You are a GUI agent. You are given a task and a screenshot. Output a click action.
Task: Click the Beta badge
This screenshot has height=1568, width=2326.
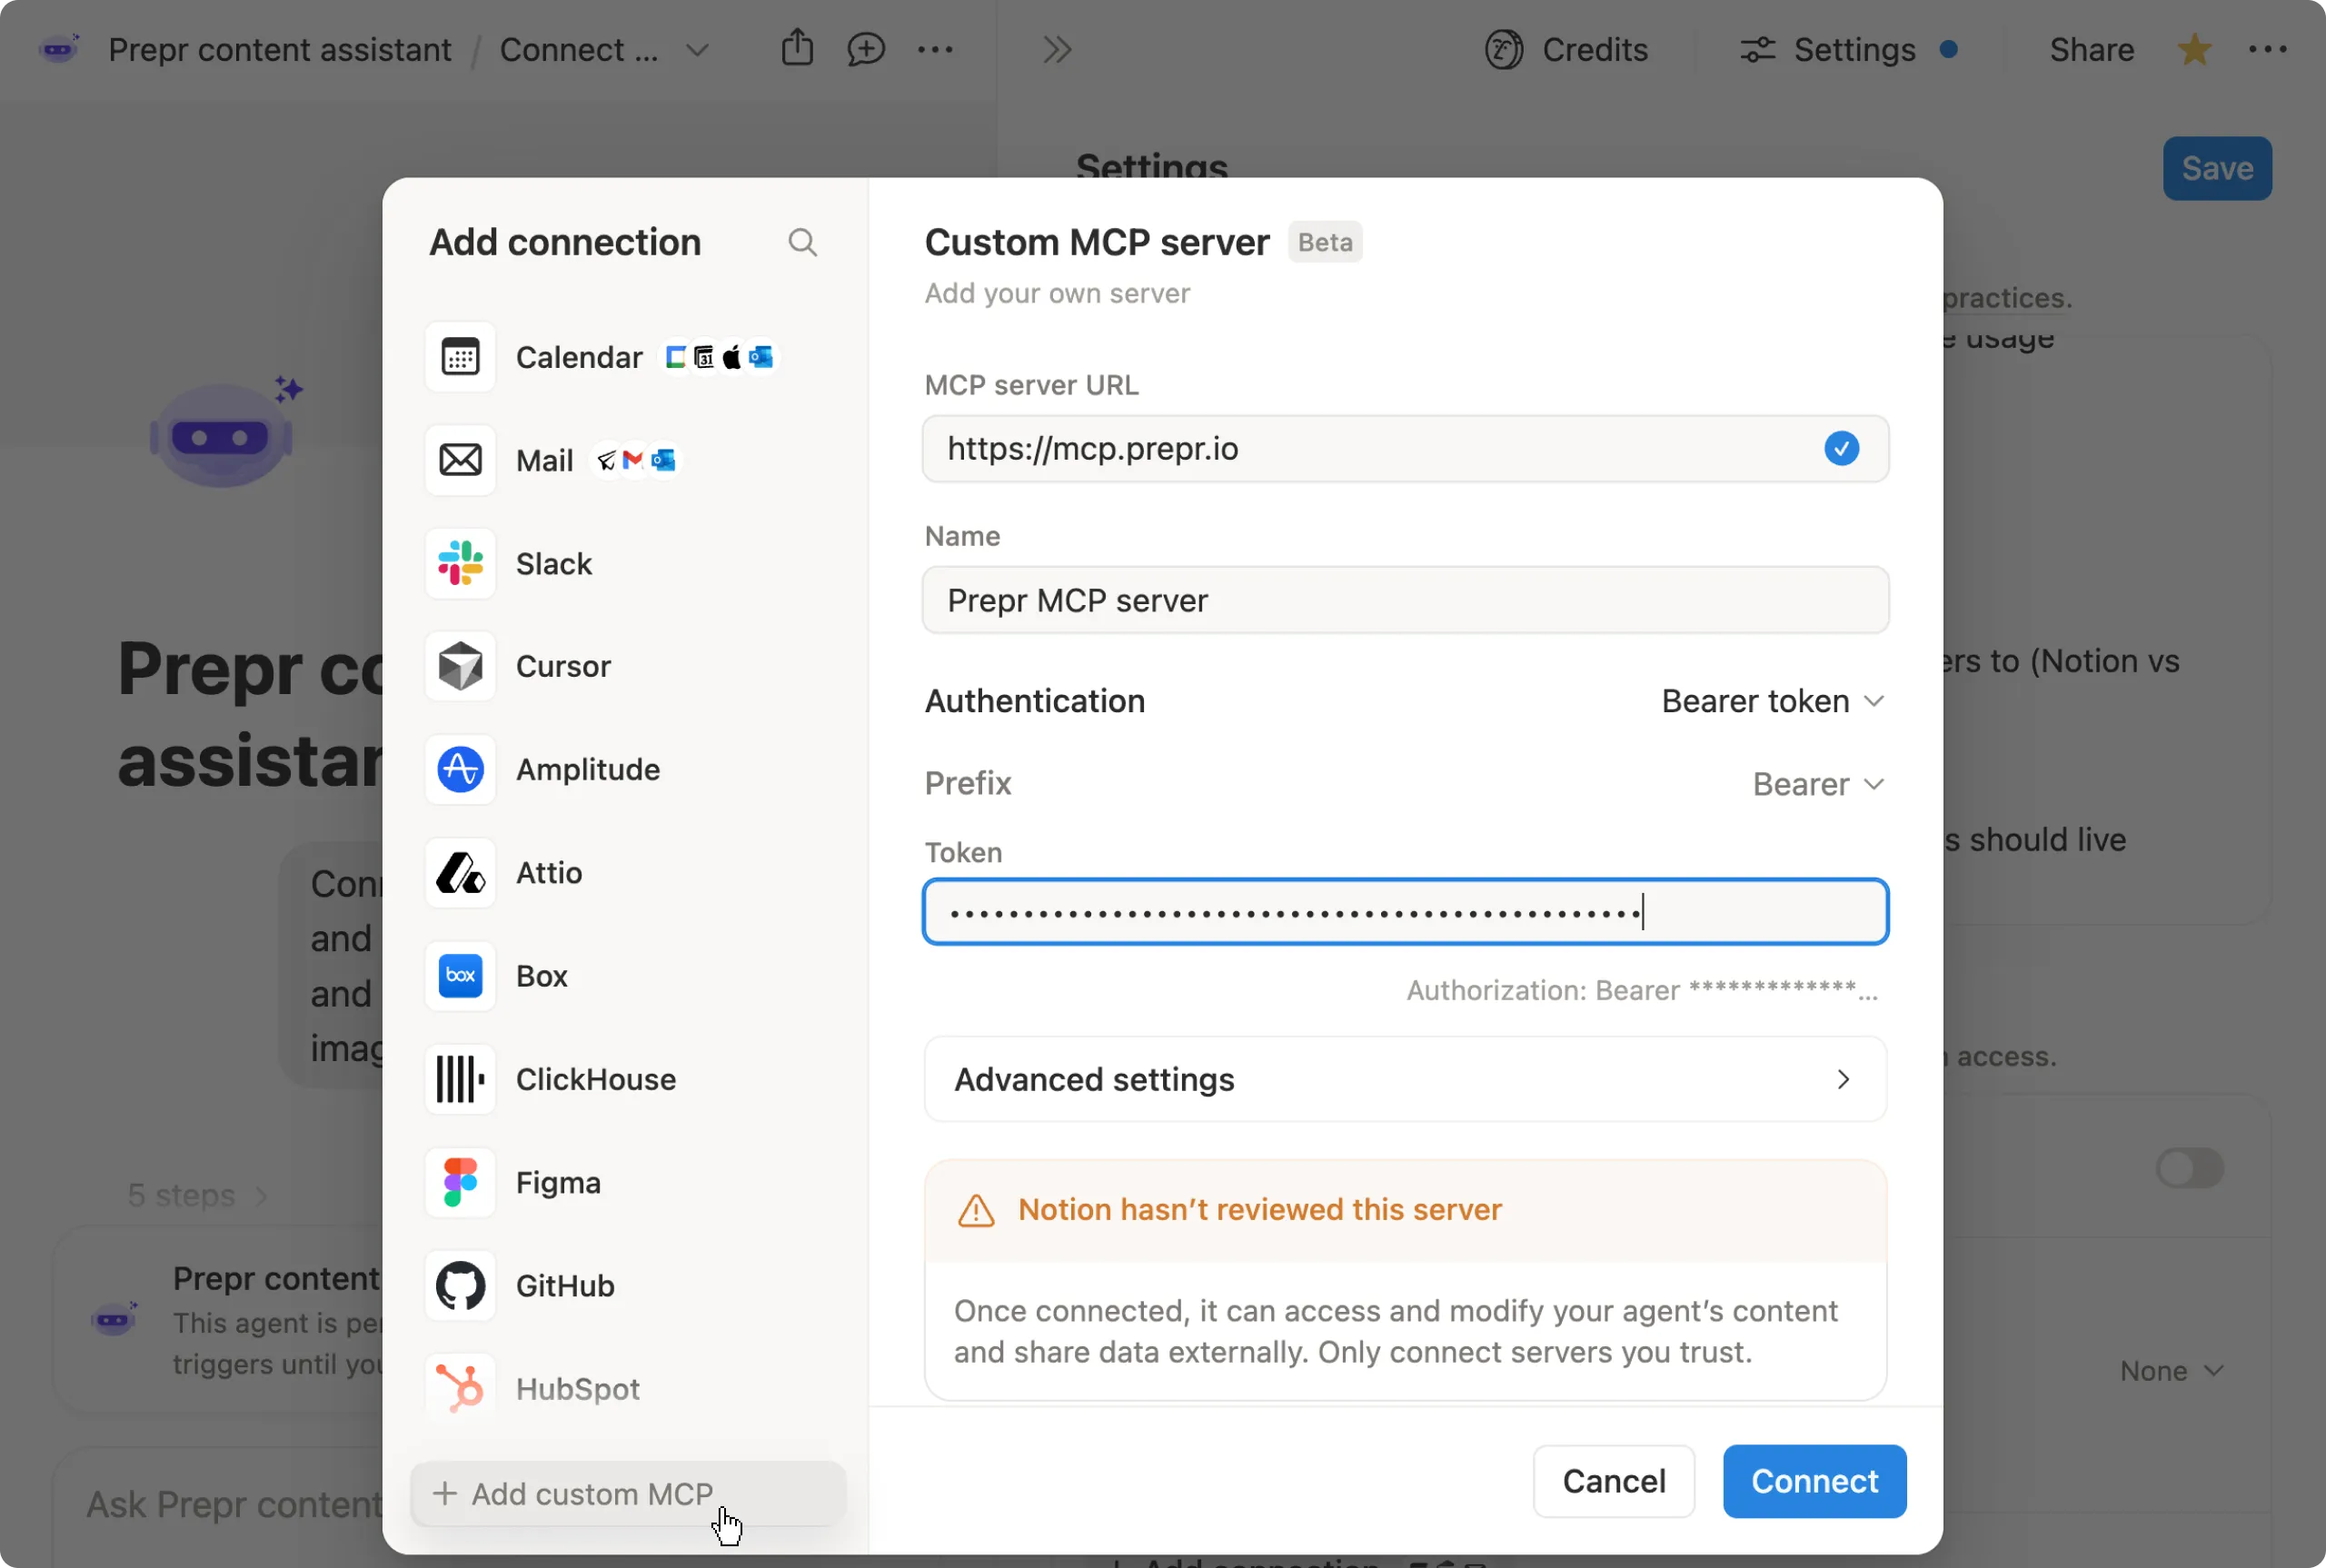pos(1325,243)
